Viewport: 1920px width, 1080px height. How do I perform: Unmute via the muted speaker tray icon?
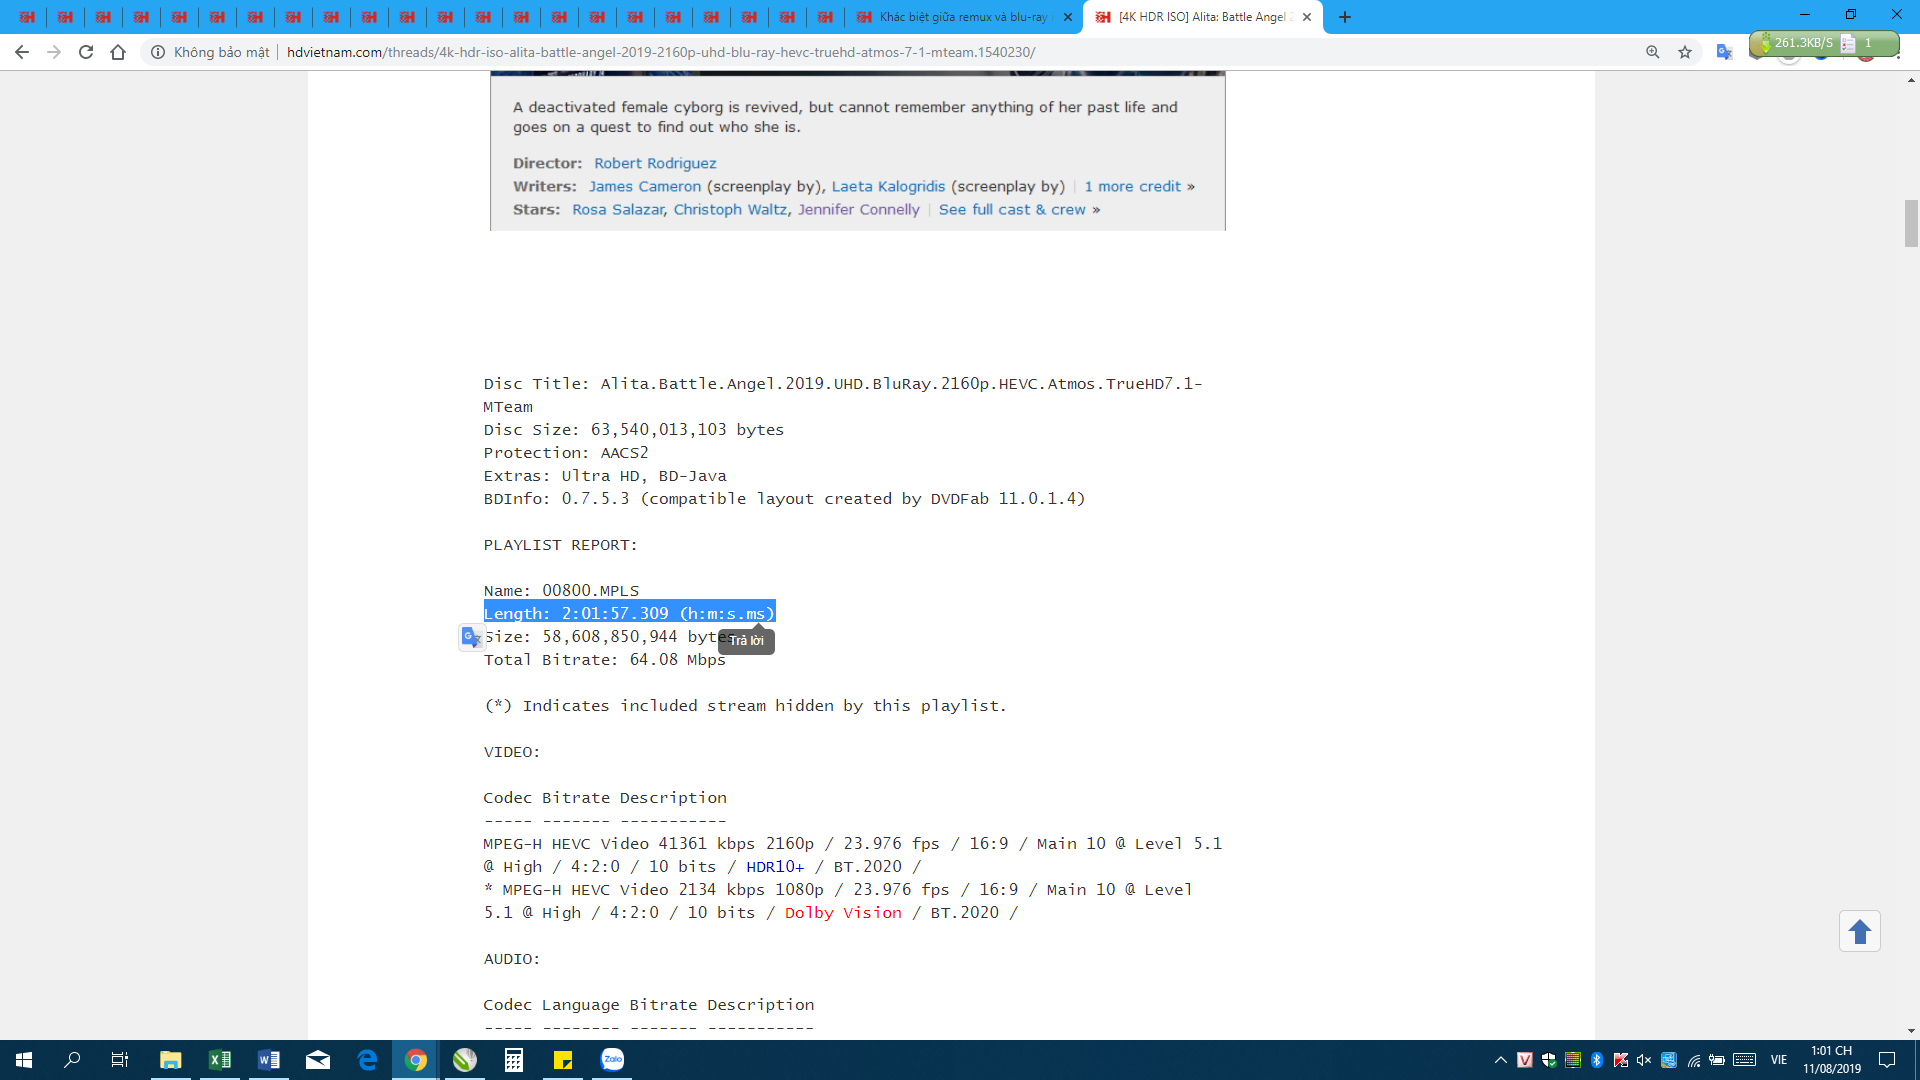(x=1644, y=1060)
